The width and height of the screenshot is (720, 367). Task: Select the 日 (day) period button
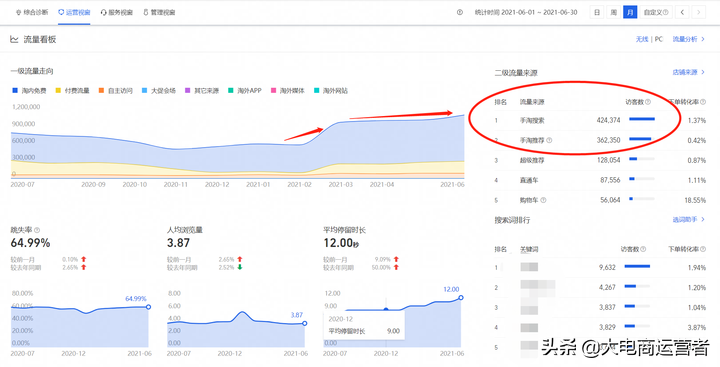click(596, 12)
